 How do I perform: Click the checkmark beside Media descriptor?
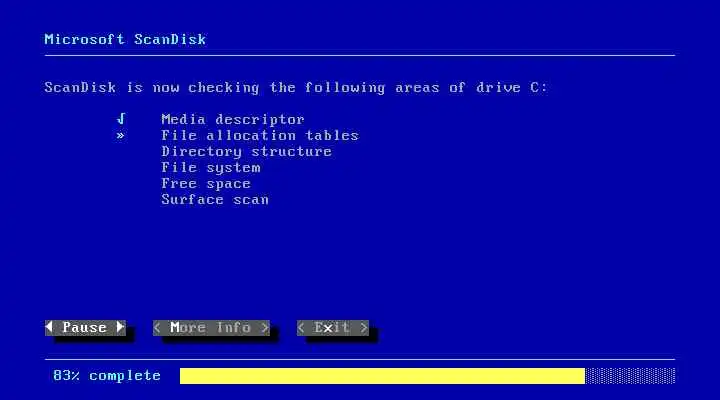click(121, 119)
